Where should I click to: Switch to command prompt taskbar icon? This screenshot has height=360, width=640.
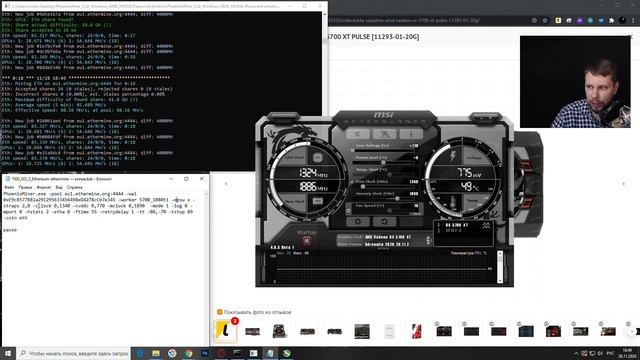[x=238, y=353]
